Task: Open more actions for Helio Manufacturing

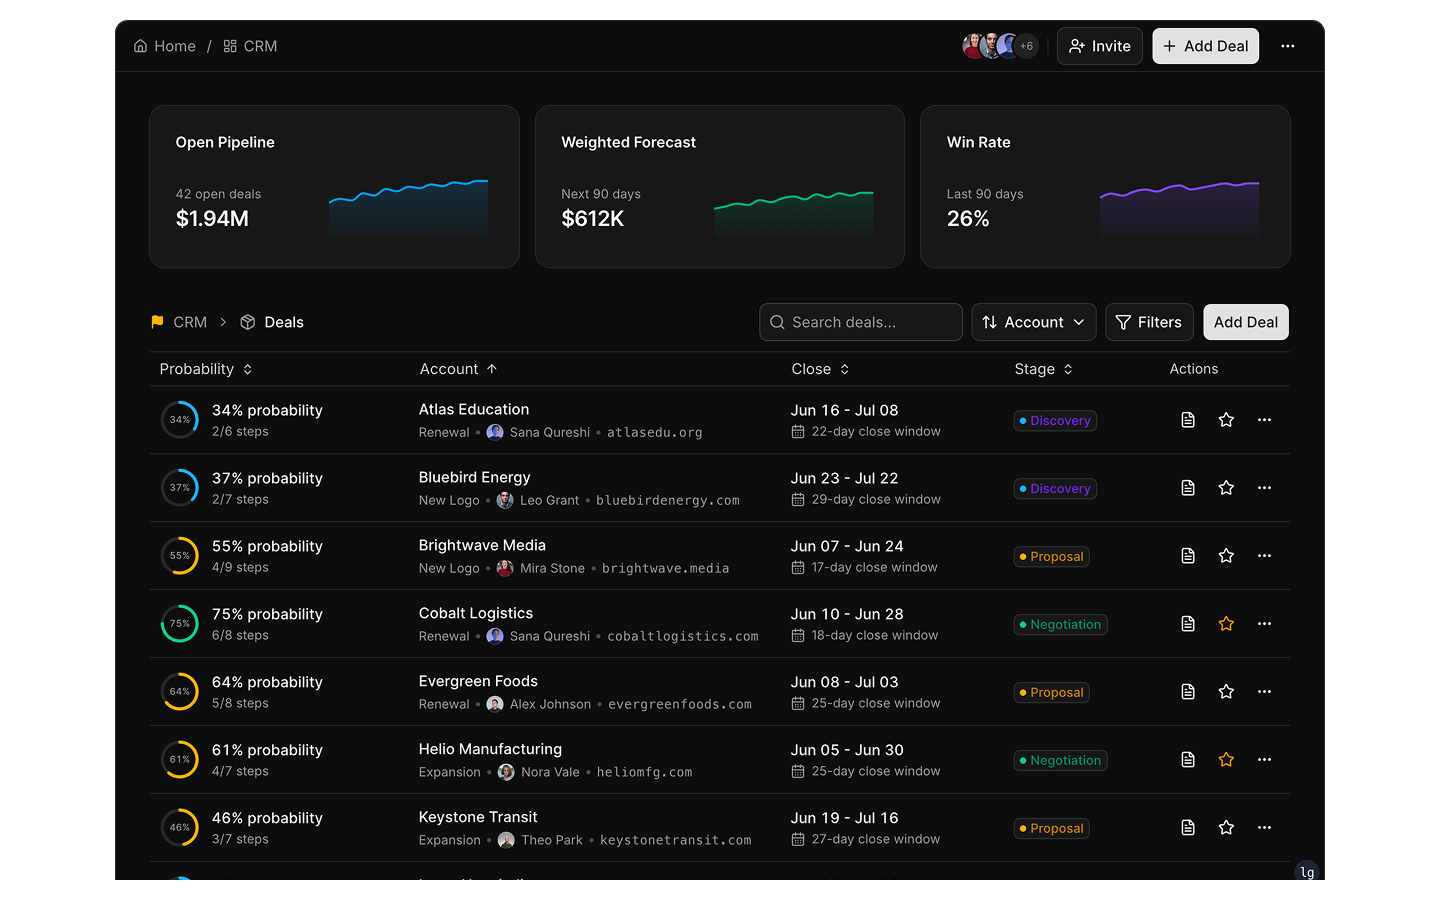Action: point(1264,760)
